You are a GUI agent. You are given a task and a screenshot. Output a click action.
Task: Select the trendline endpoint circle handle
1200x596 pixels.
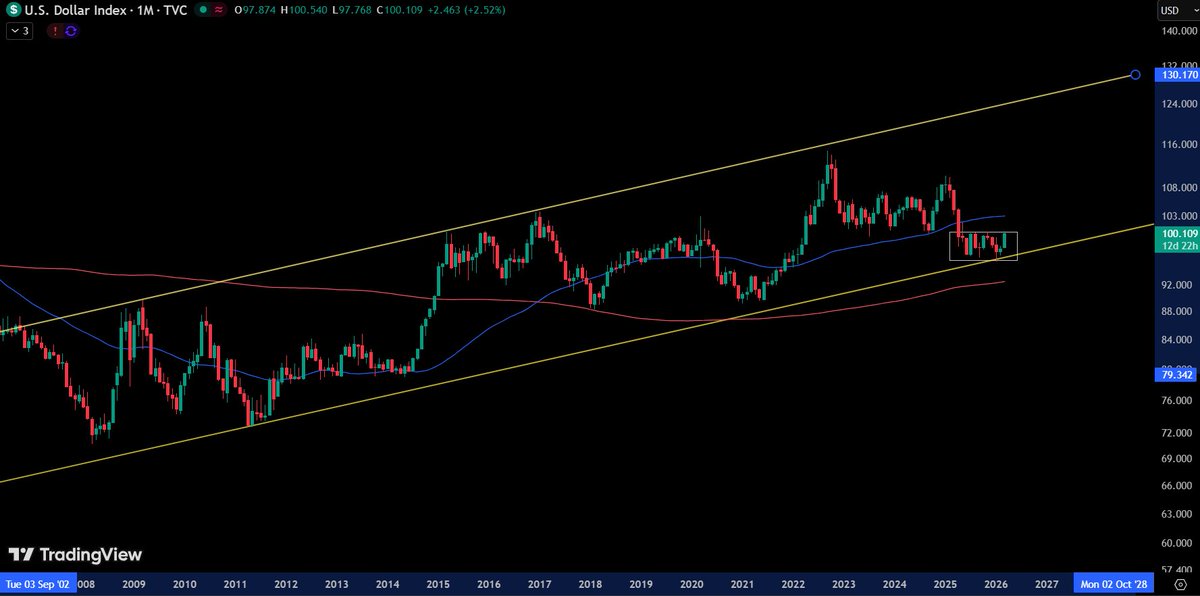(1135, 74)
